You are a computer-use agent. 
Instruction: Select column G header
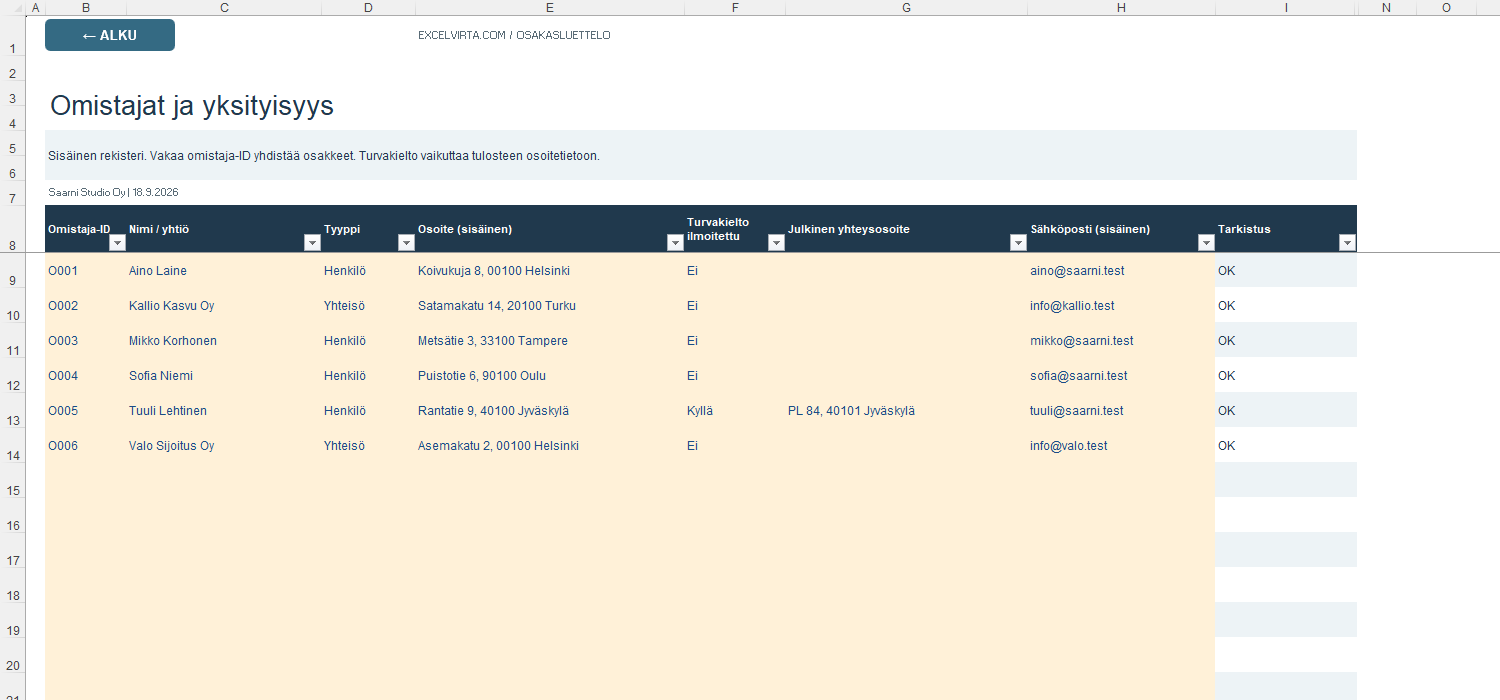pos(907,8)
